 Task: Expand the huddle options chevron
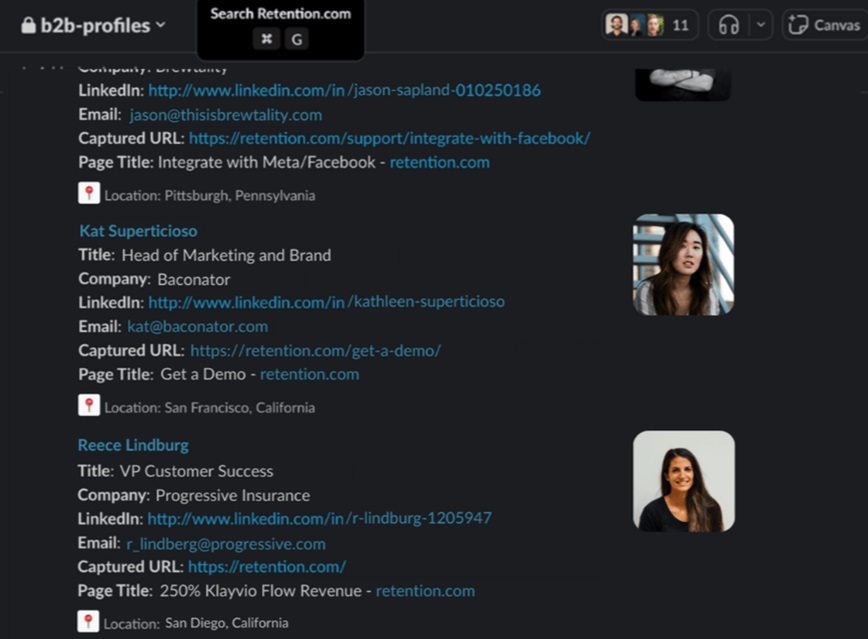(761, 25)
